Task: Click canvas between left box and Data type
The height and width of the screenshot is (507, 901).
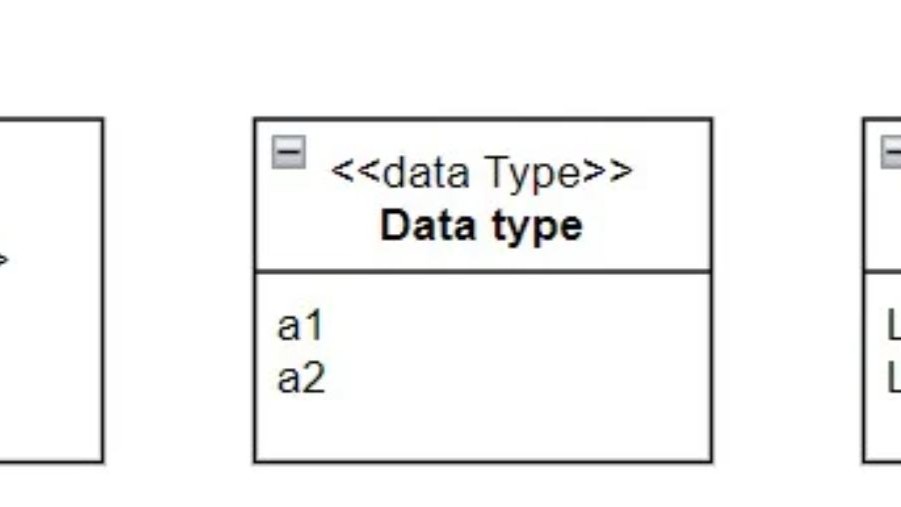Action: tap(179, 290)
